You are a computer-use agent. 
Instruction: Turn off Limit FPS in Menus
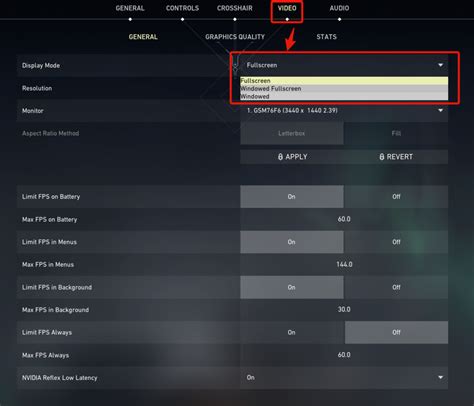coord(396,242)
